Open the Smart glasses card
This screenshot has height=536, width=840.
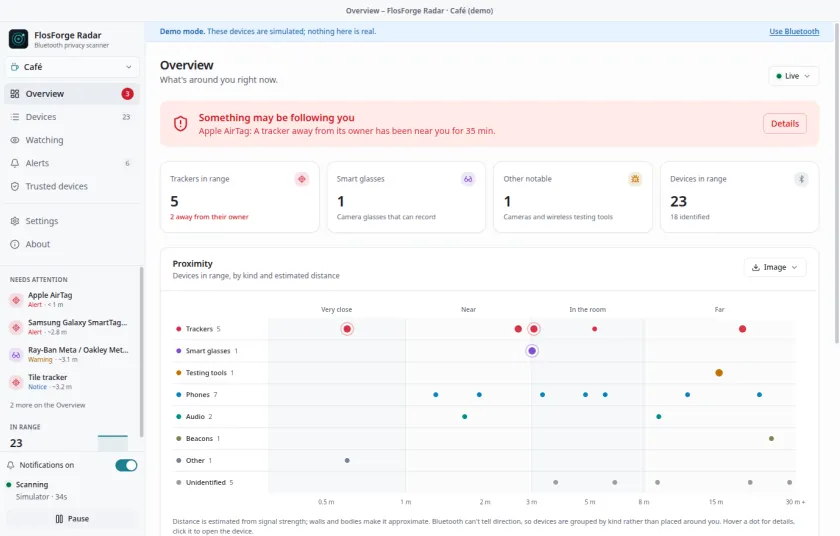pos(407,197)
